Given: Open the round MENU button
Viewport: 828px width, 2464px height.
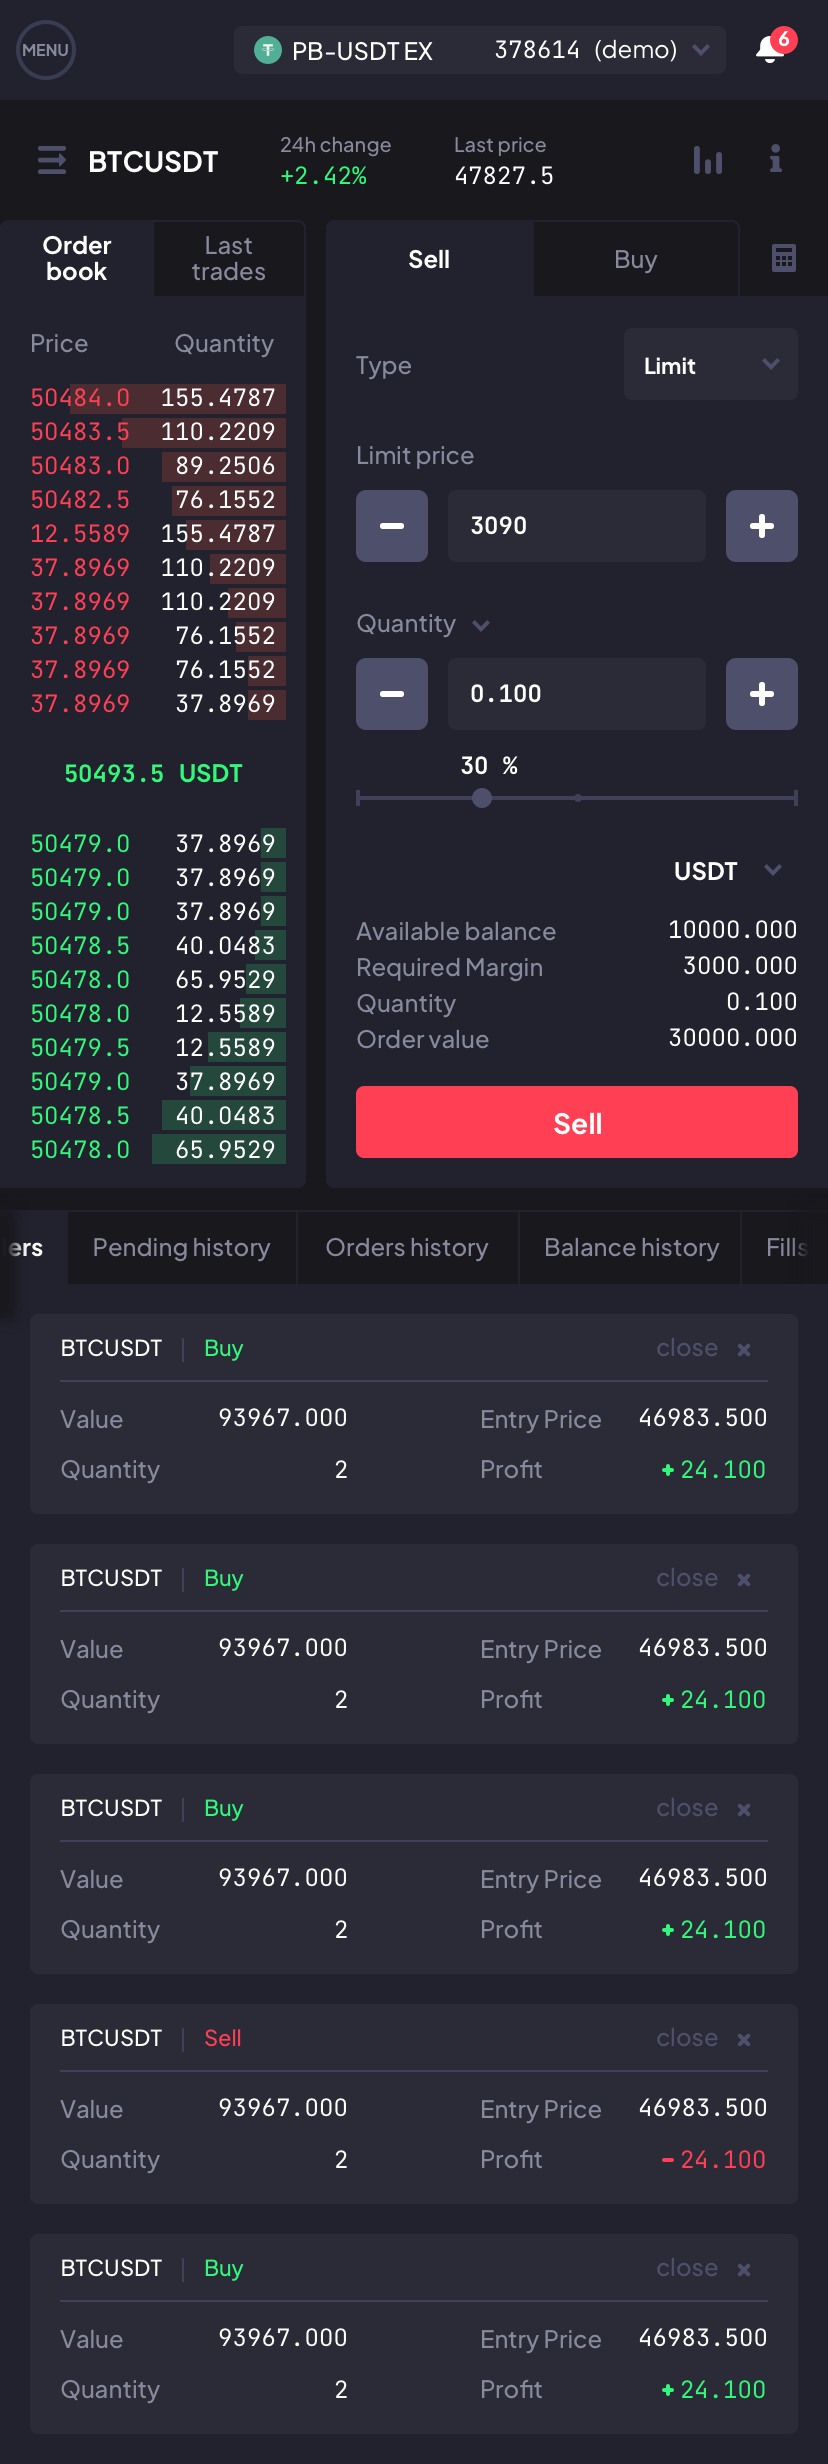Looking at the screenshot, I should point(46,50).
